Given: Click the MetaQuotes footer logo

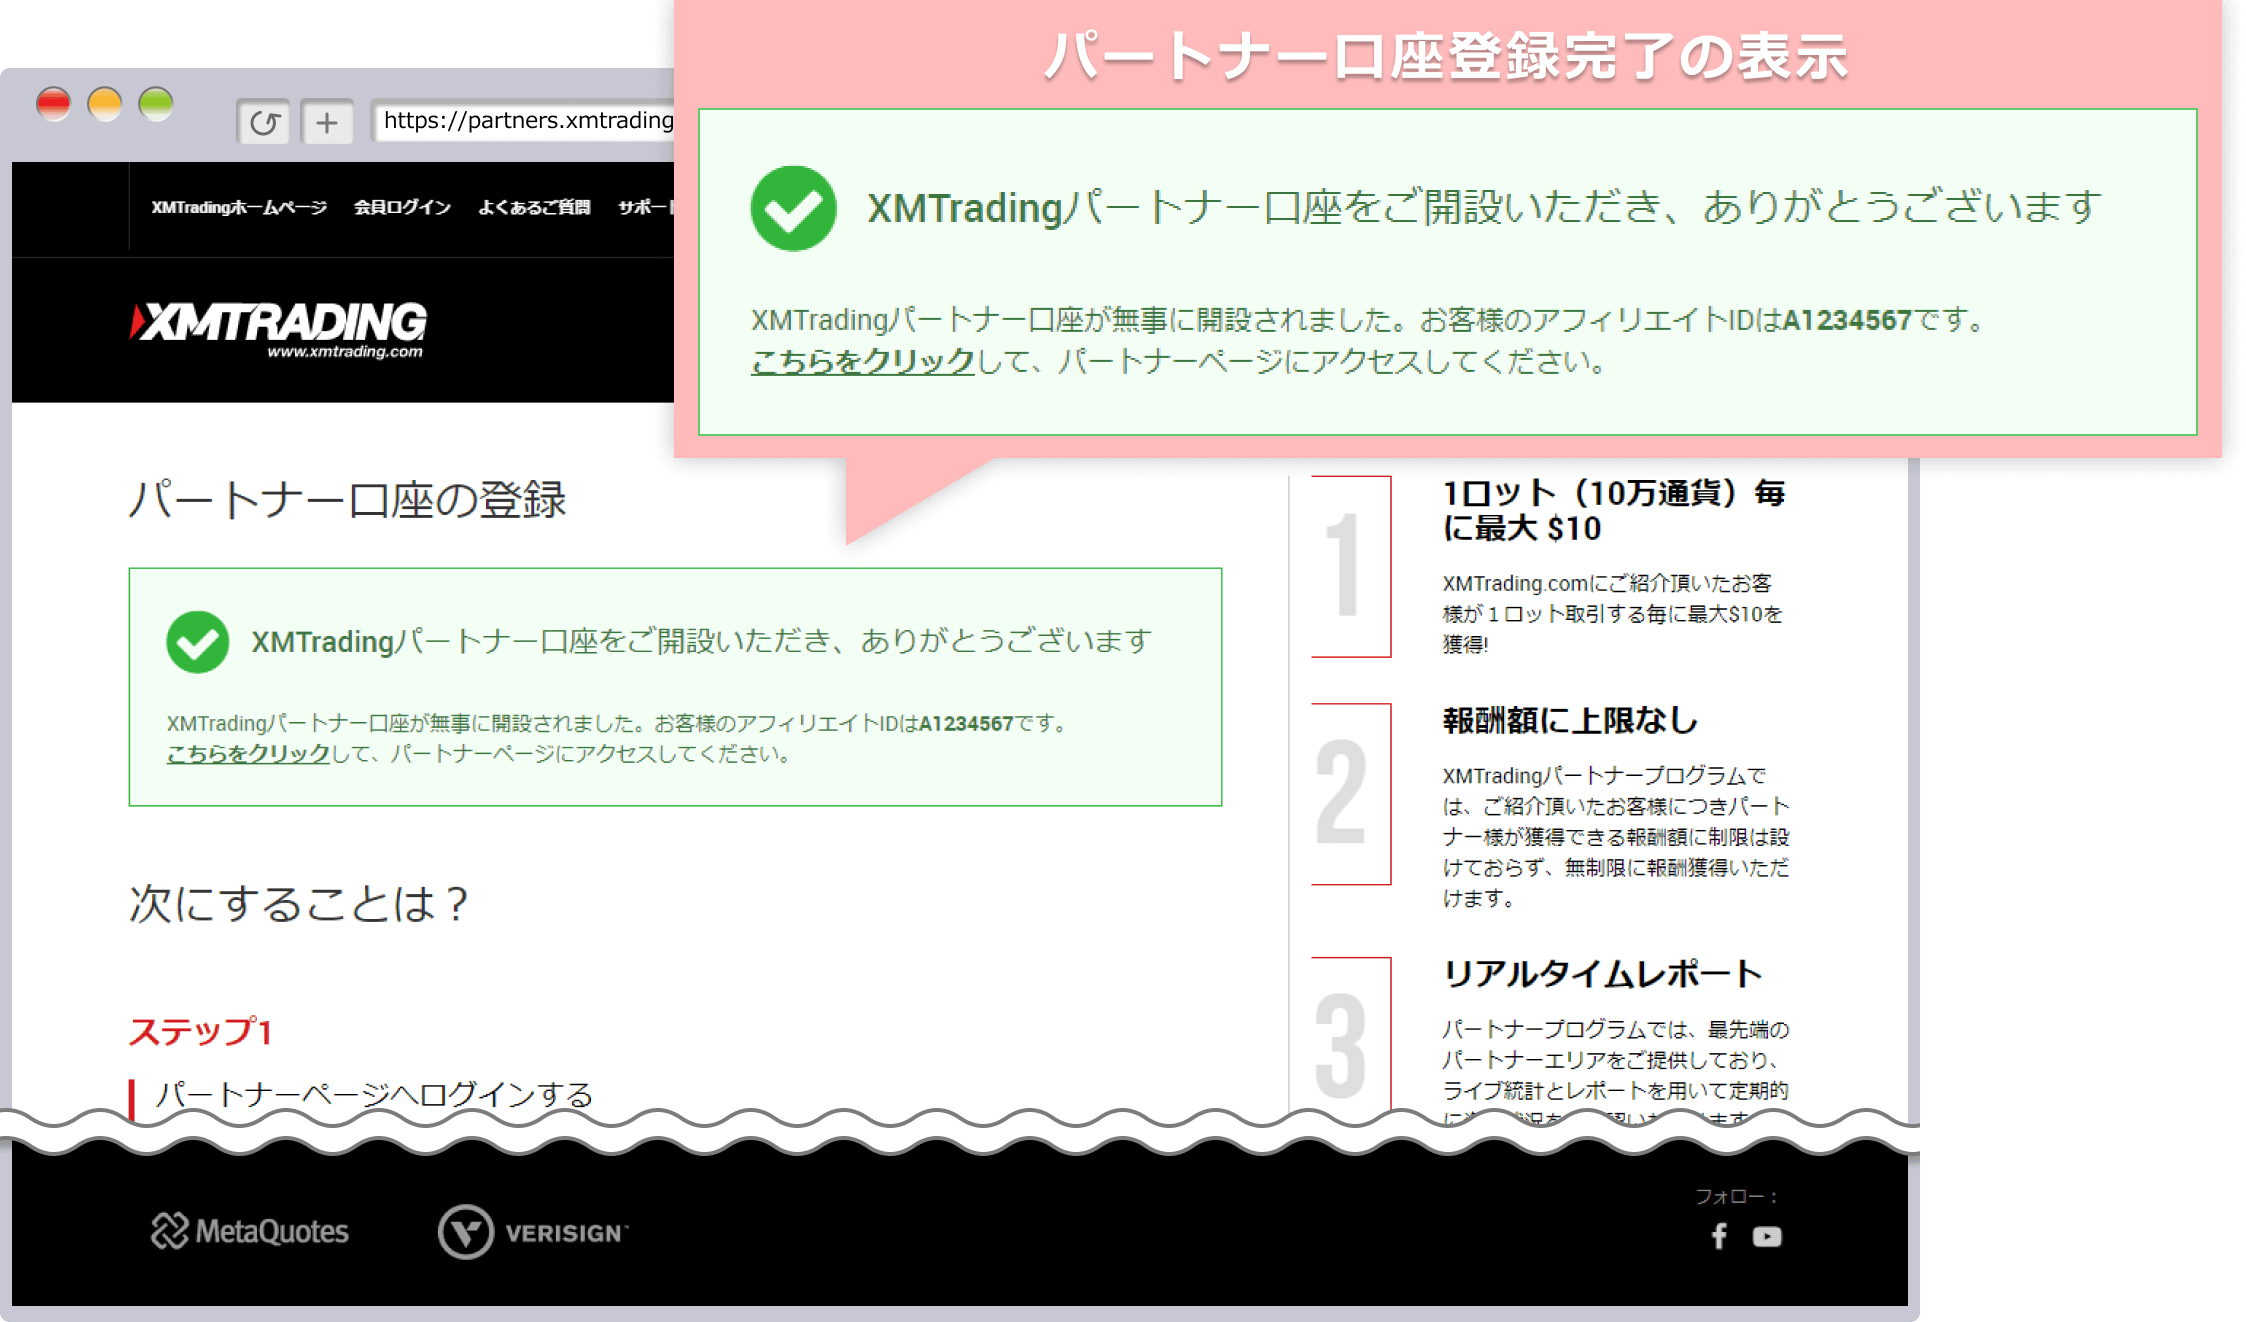Looking at the screenshot, I should coord(250,1231).
